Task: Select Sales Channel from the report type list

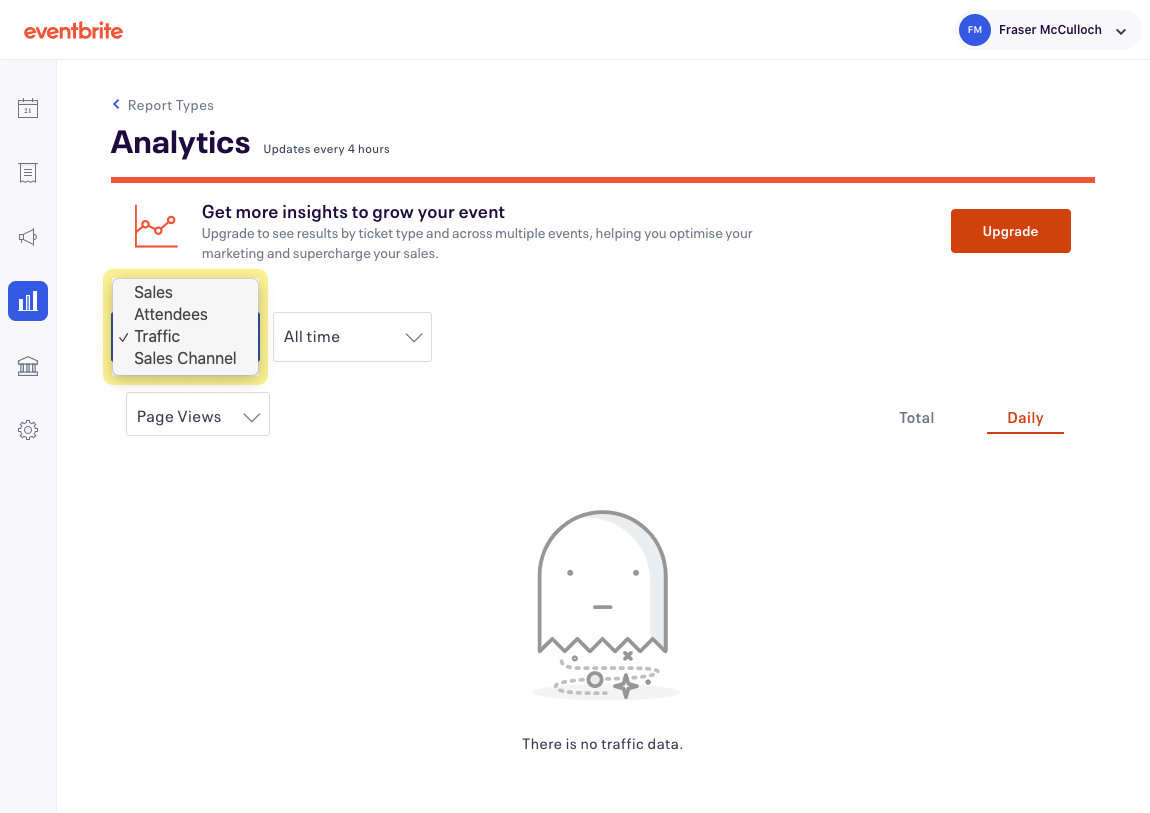Action: (x=184, y=358)
